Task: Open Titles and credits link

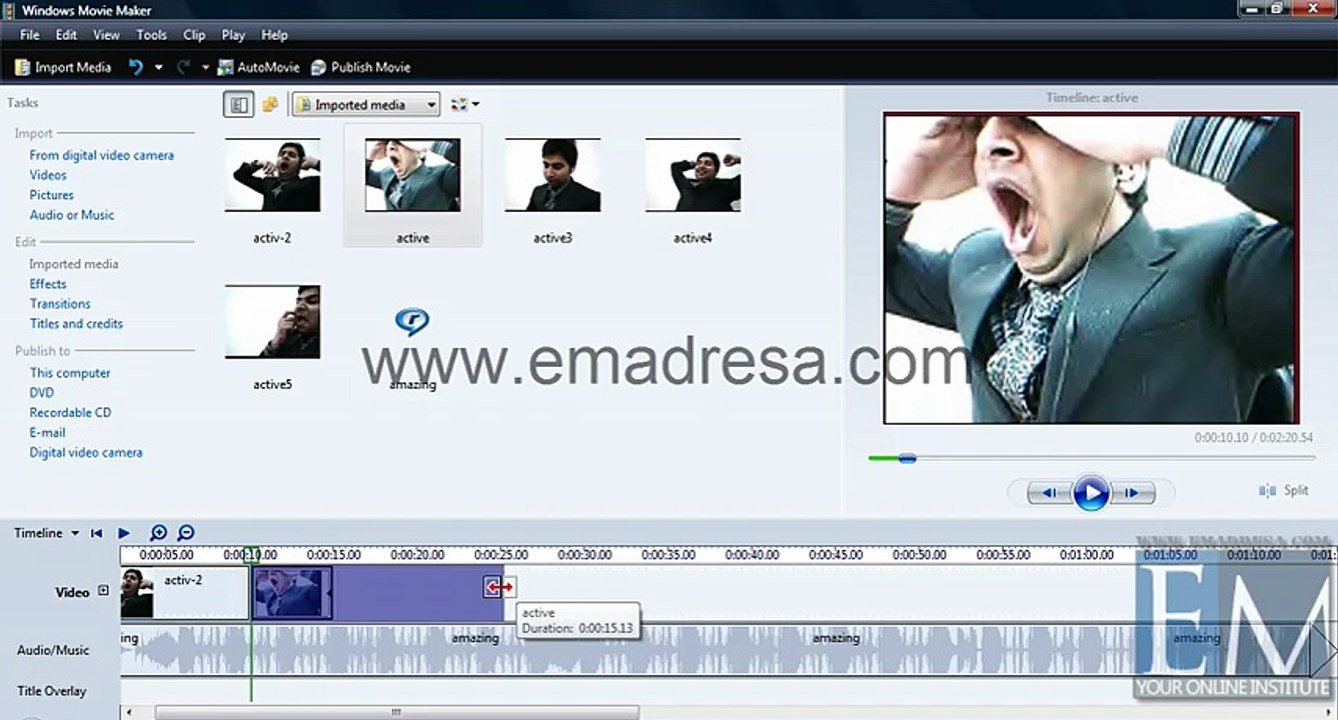Action: point(76,324)
